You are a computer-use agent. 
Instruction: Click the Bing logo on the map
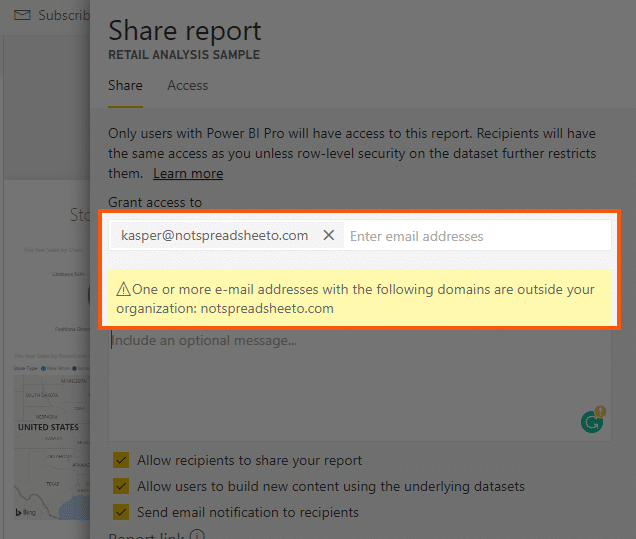(26, 512)
